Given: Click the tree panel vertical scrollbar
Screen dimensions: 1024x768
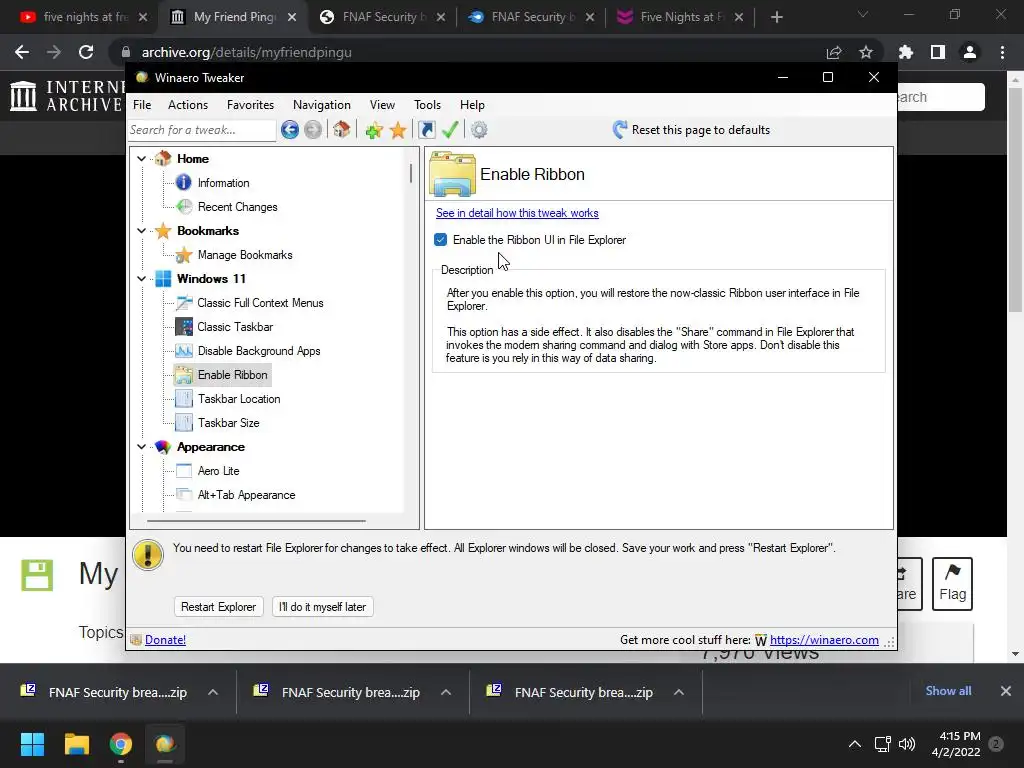Looking at the screenshot, I should 411,173.
